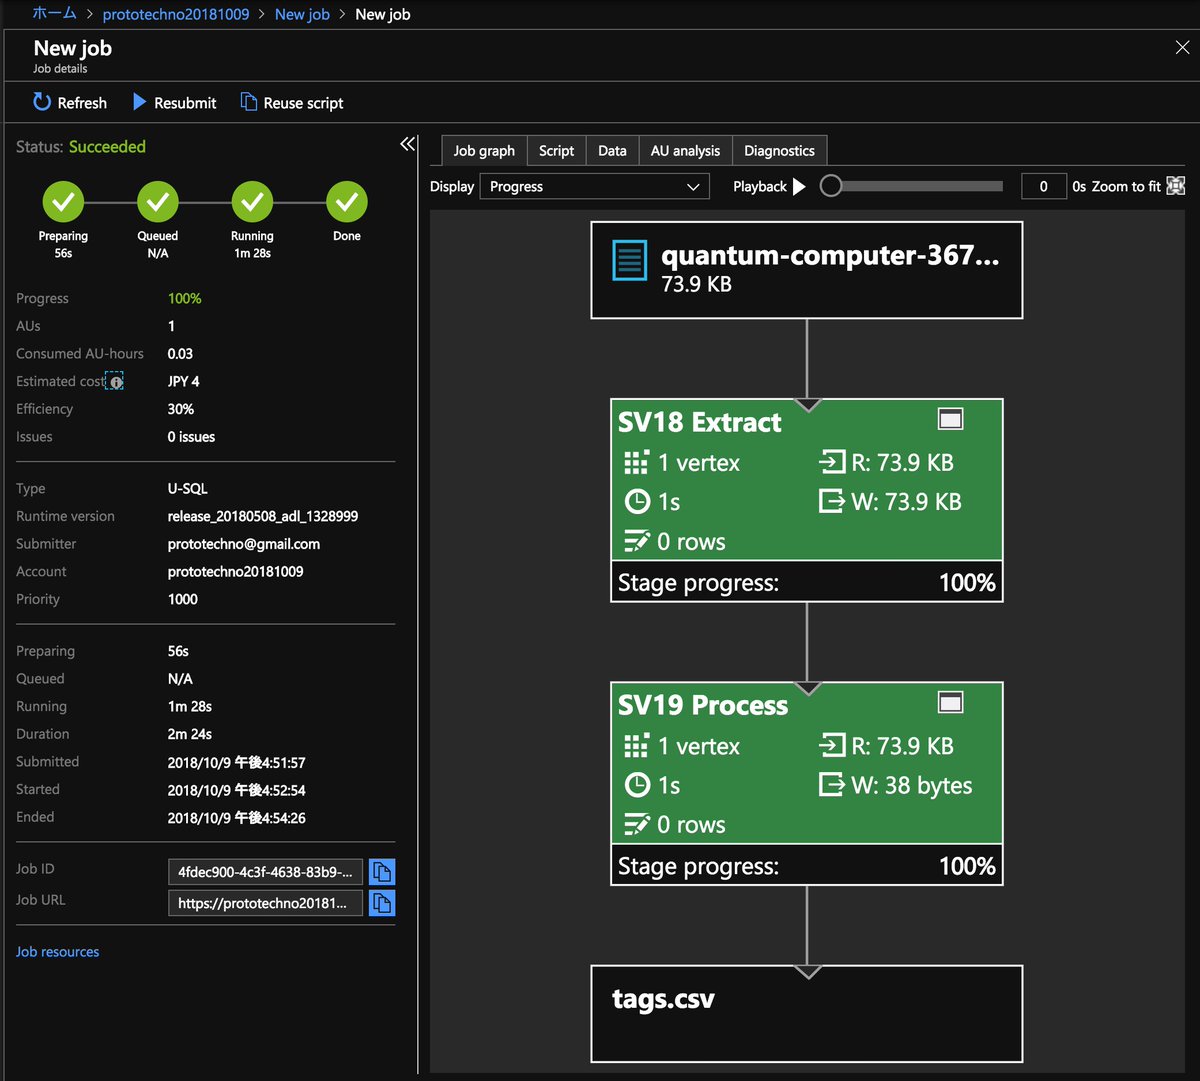Viewport: 1200px width, 1081px height.
Task: Switch to the Job graph tab
Action: (x=484, y=151)
